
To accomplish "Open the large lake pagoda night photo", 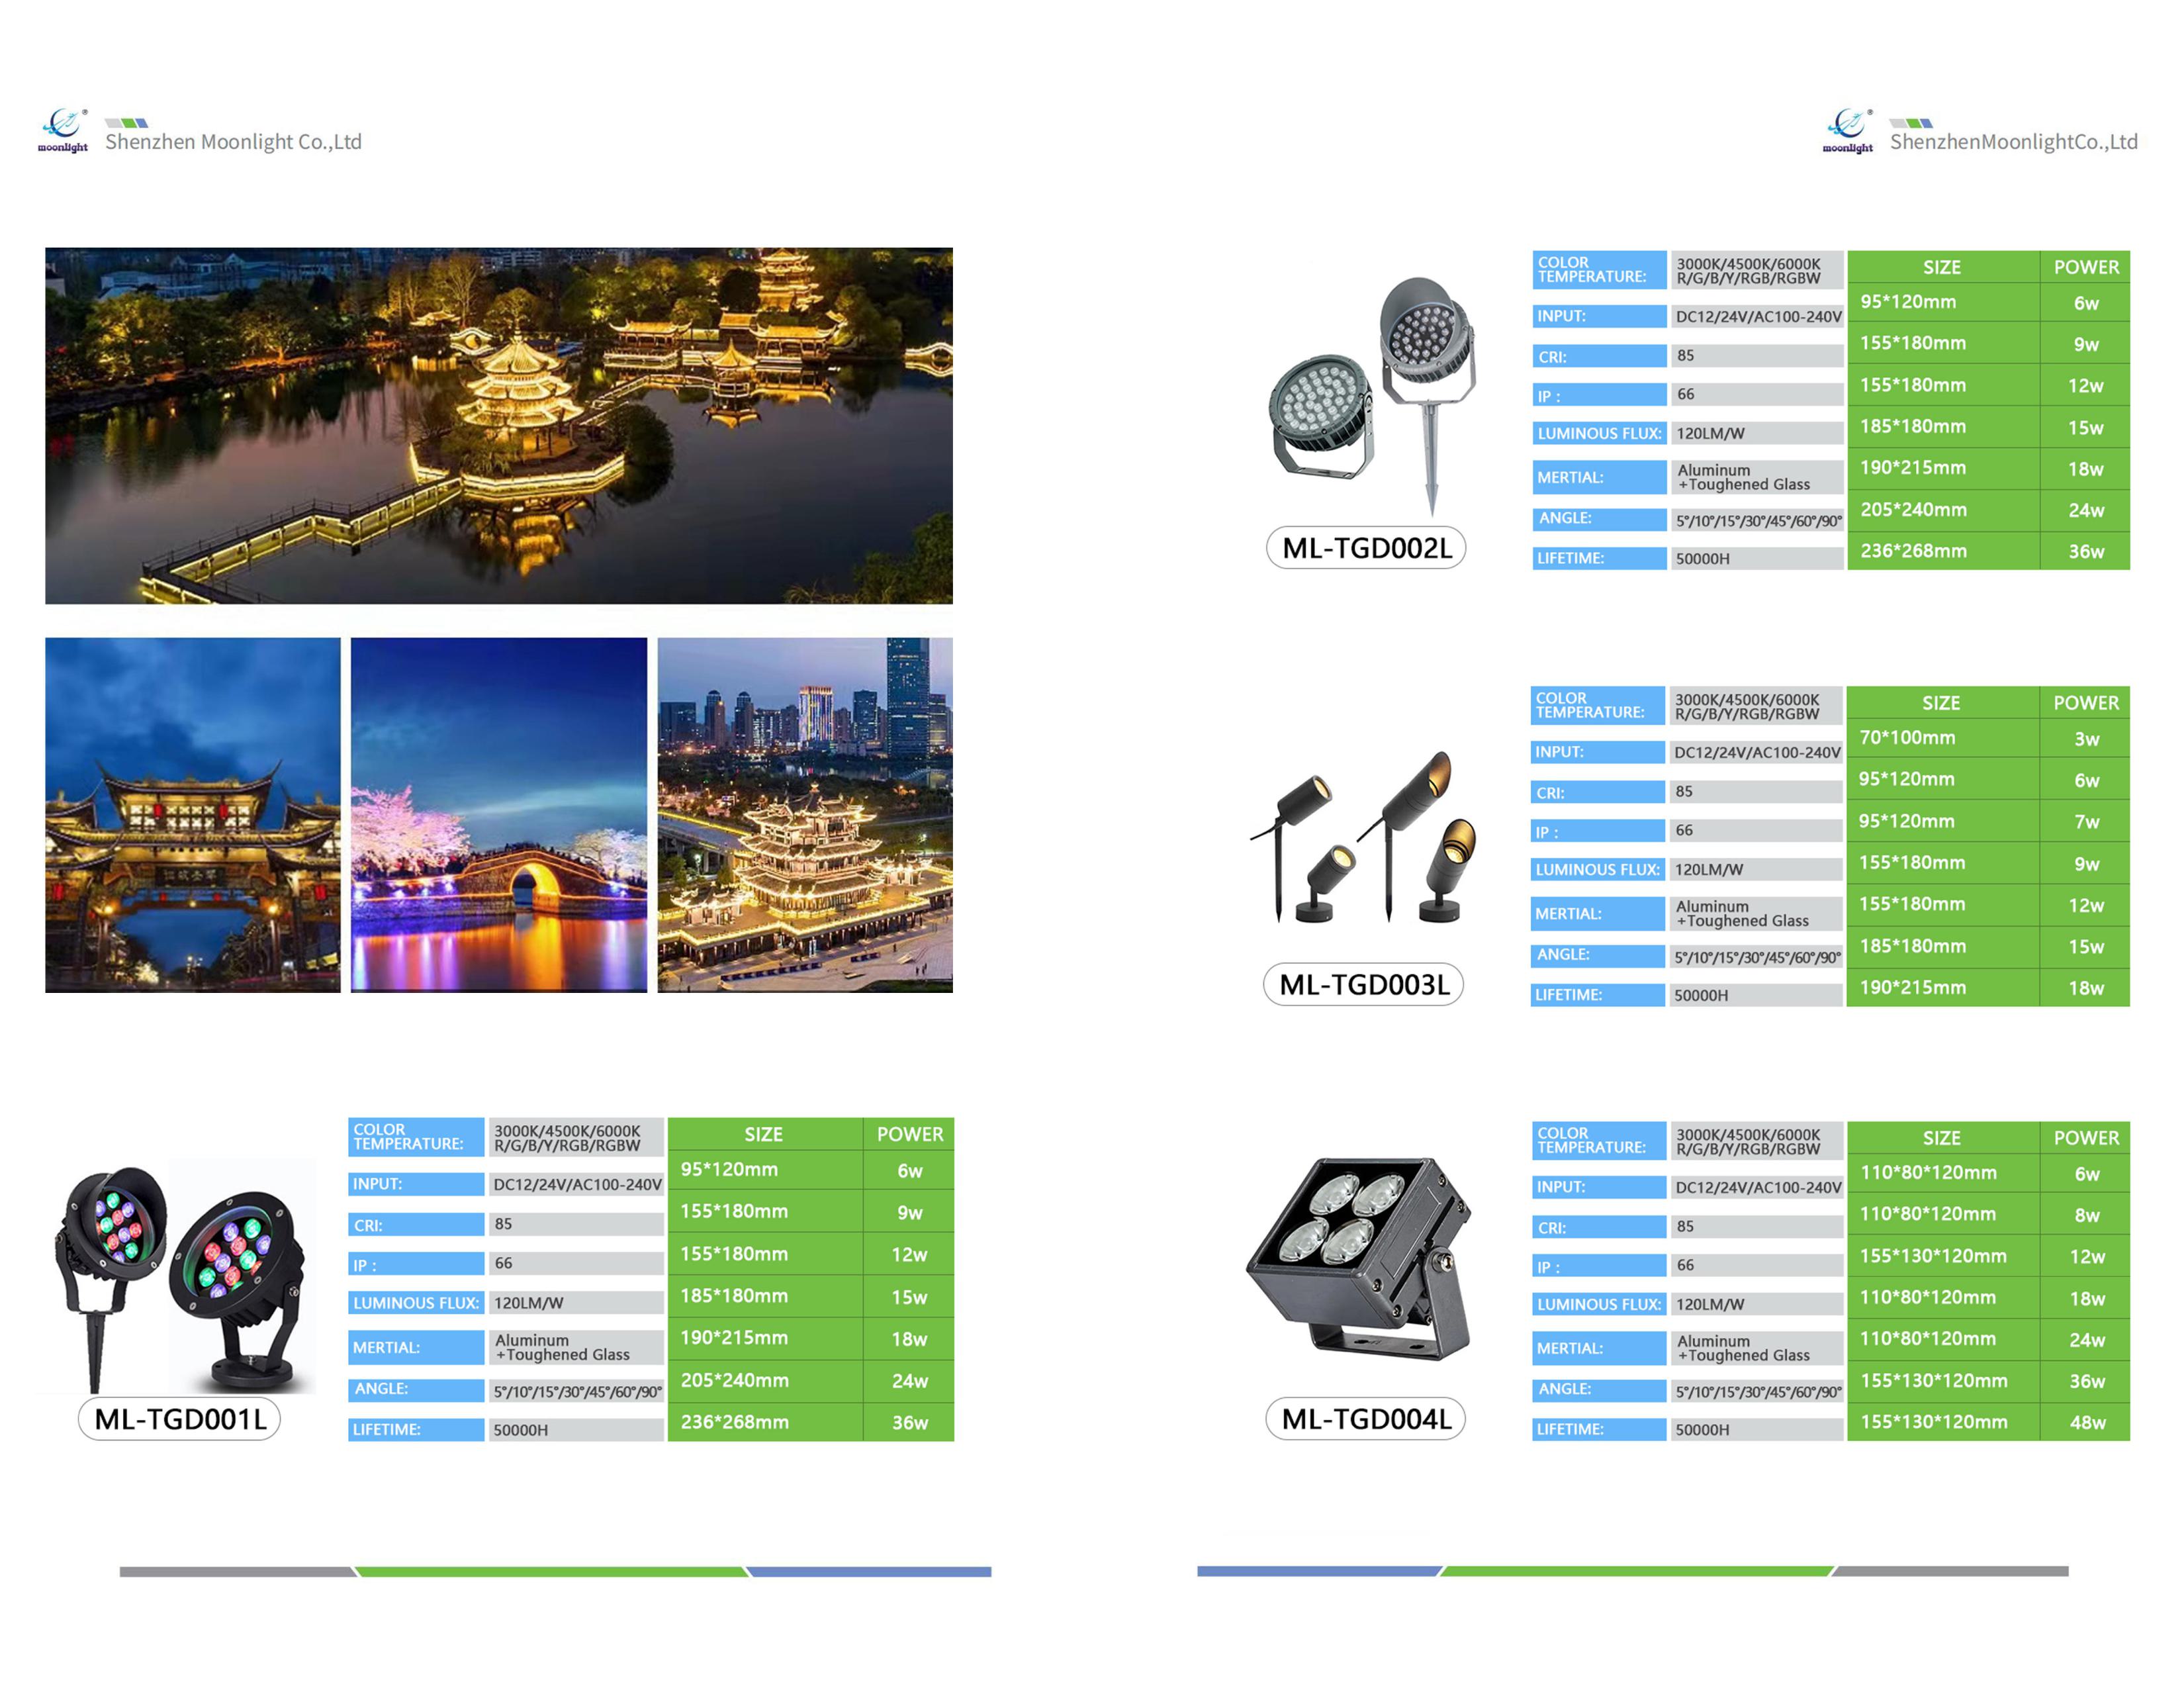I will pos(498,426).
